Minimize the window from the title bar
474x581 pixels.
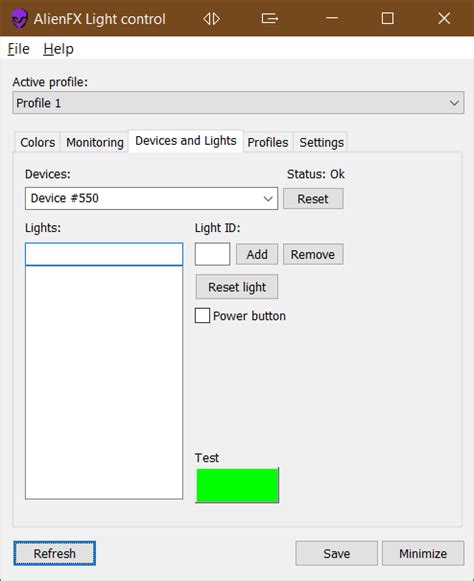332,18
